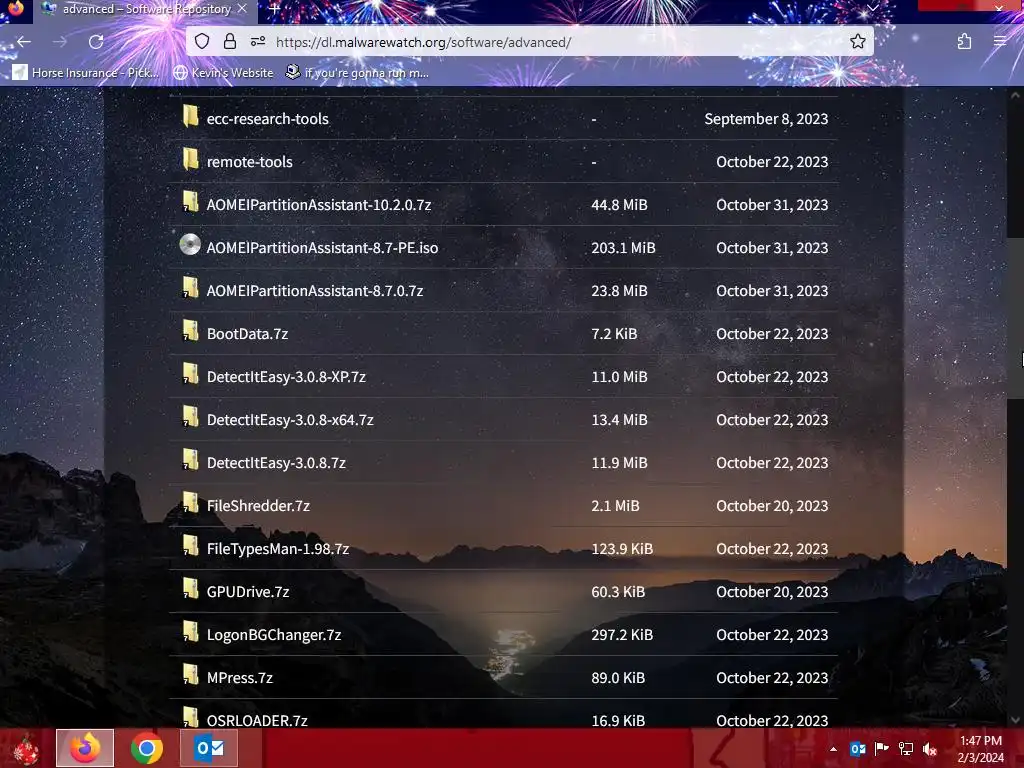Open Outlook from the taskbar
Viewport: 1024px width, 768px height.
[x=209, y=748]
